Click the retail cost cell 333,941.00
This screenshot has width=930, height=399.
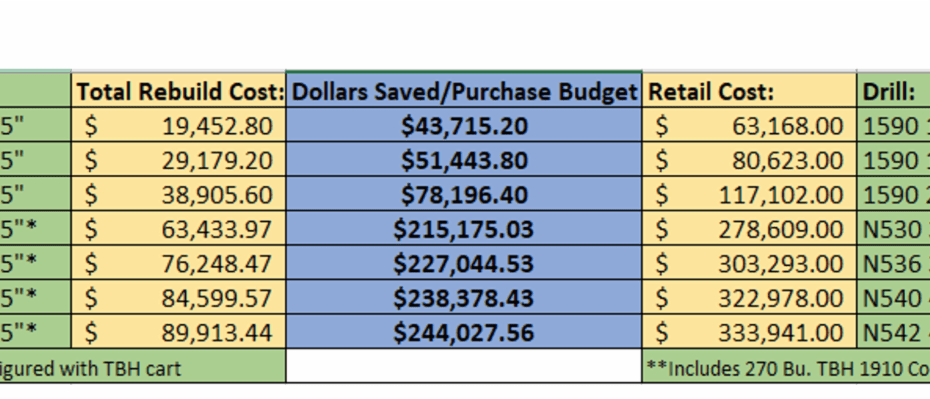tap(750, 331)
